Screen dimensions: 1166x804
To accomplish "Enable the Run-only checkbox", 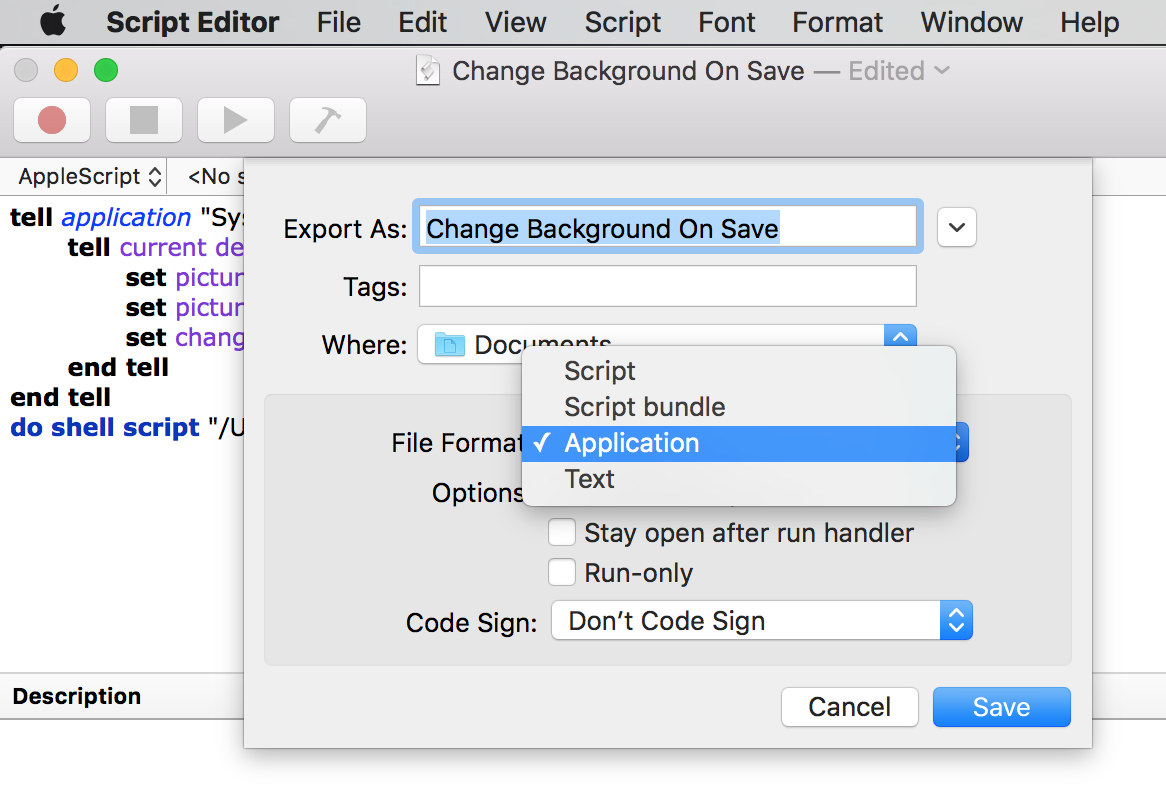I will [x=561, y=573].
